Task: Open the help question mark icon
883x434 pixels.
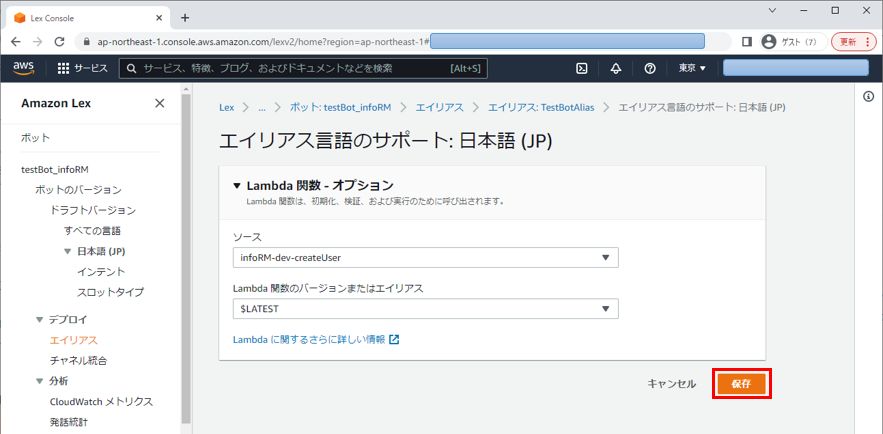Action: [650, 68]
